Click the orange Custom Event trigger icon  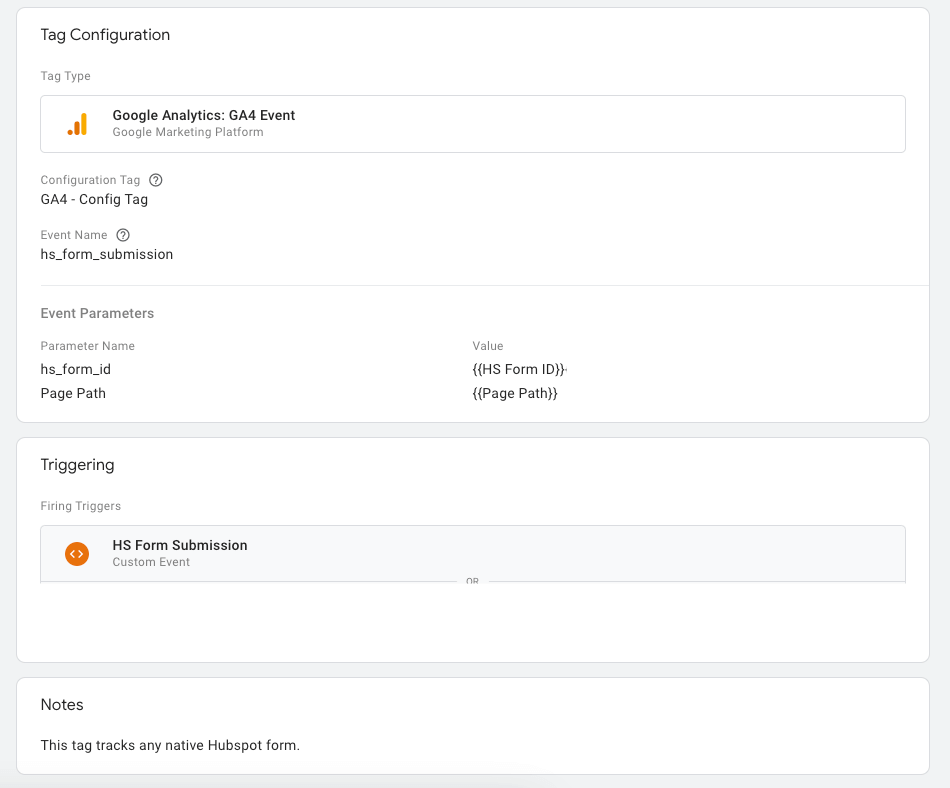pyautogui.click(x=77, y=553)
